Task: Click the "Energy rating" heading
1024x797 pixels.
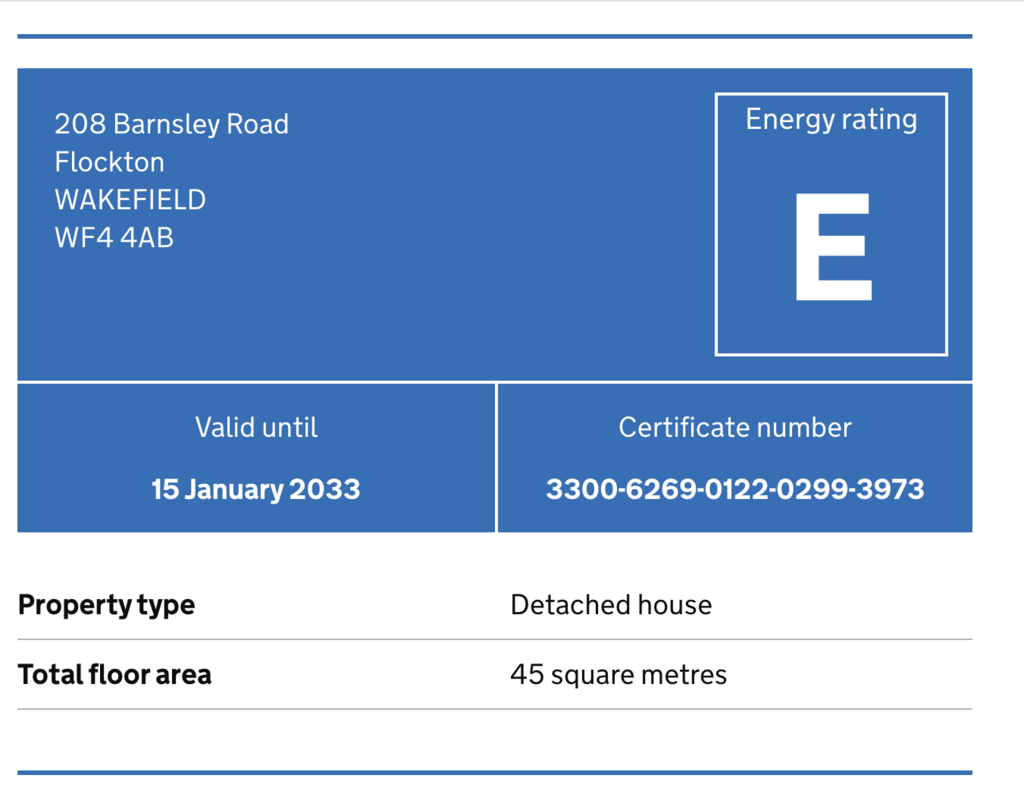Action: point(831,120)
